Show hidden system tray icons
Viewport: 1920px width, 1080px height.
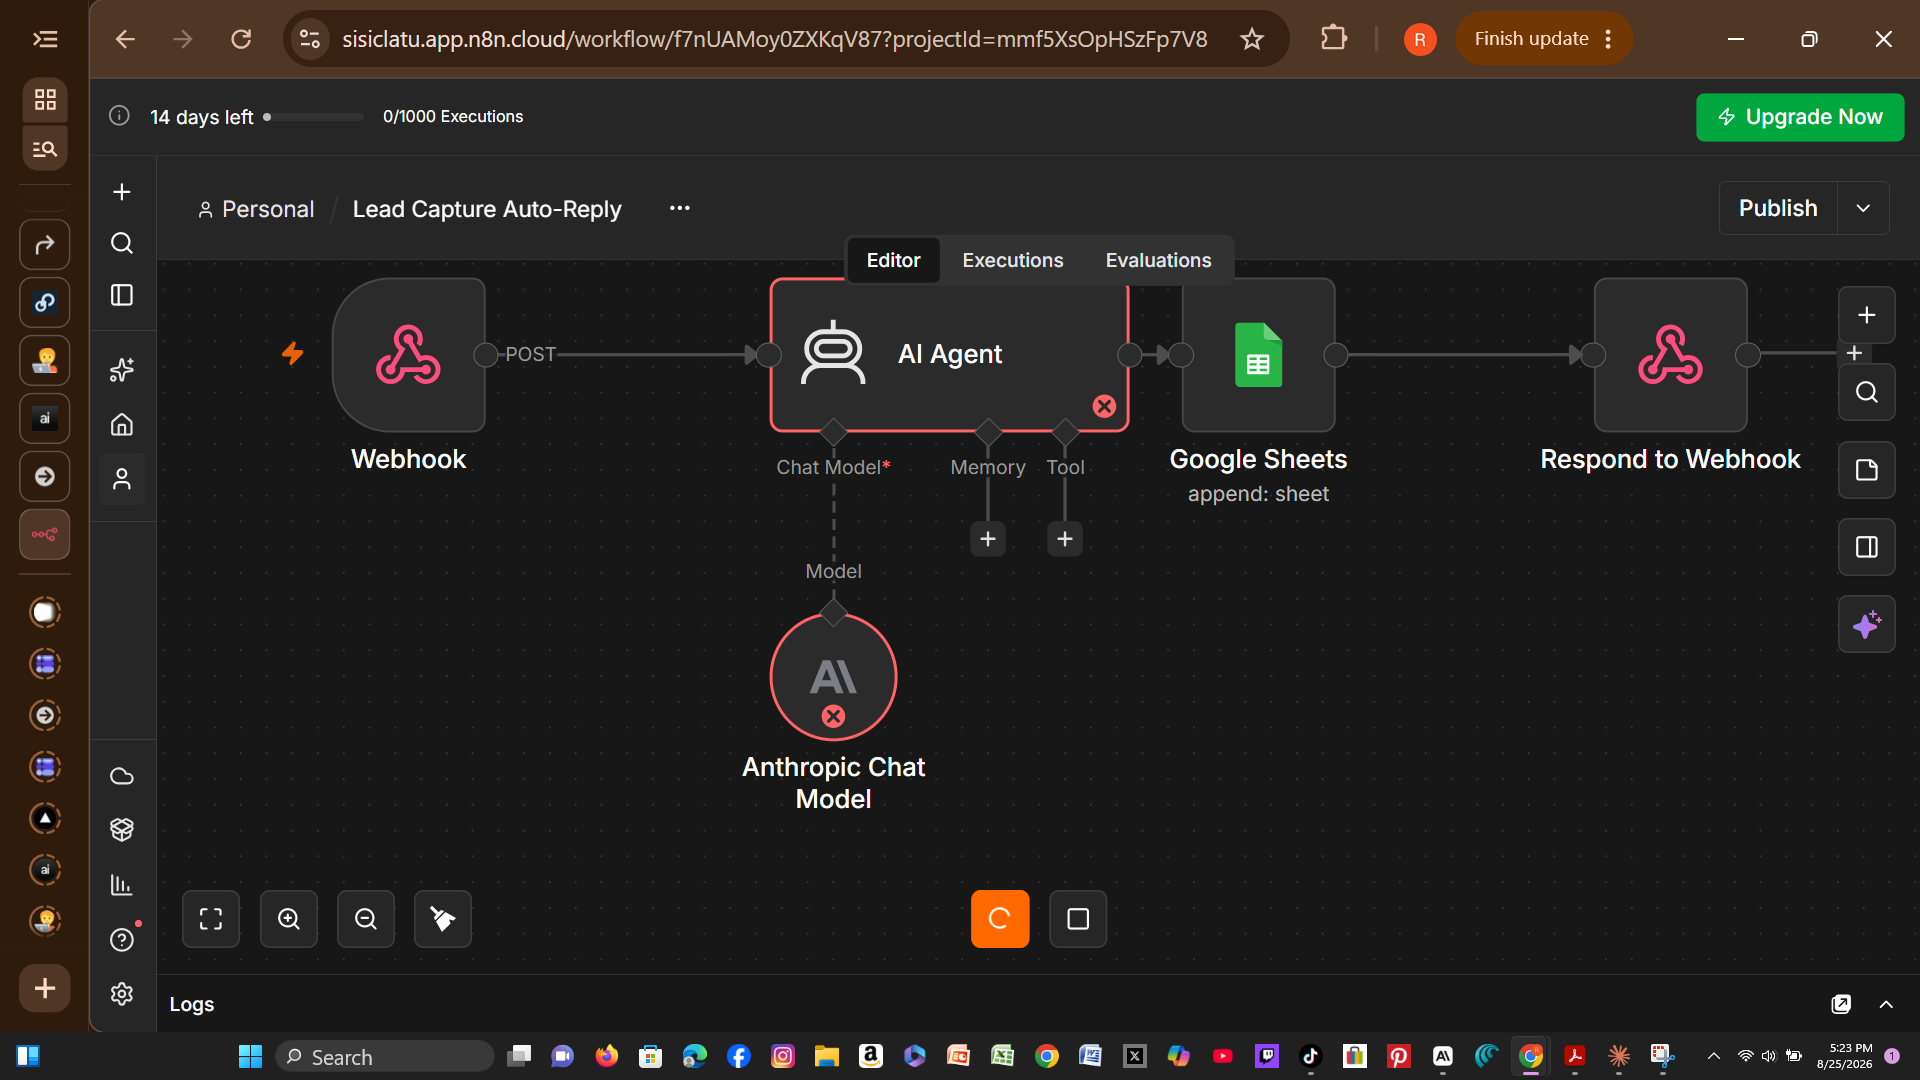point(1714,1056)
